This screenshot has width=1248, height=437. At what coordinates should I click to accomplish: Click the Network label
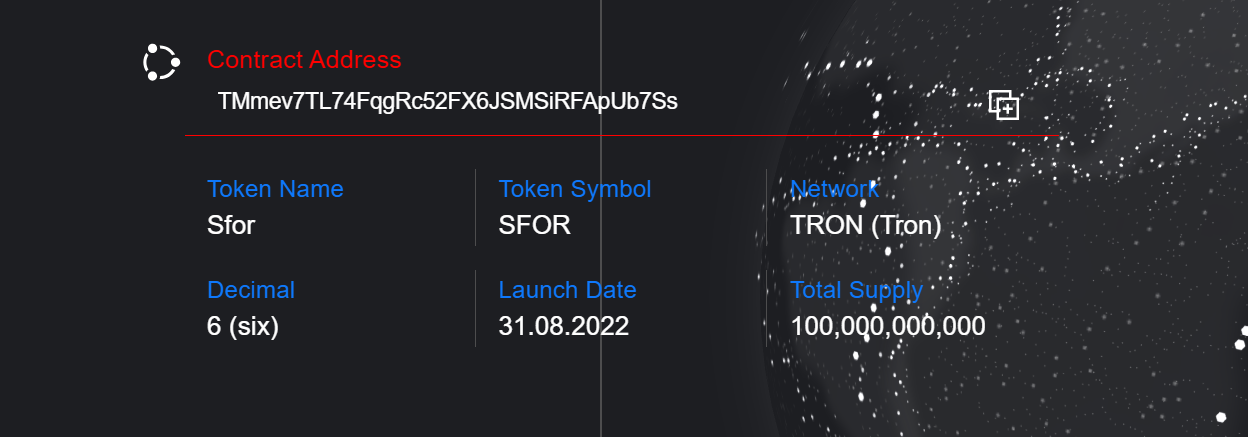[834, 189]
